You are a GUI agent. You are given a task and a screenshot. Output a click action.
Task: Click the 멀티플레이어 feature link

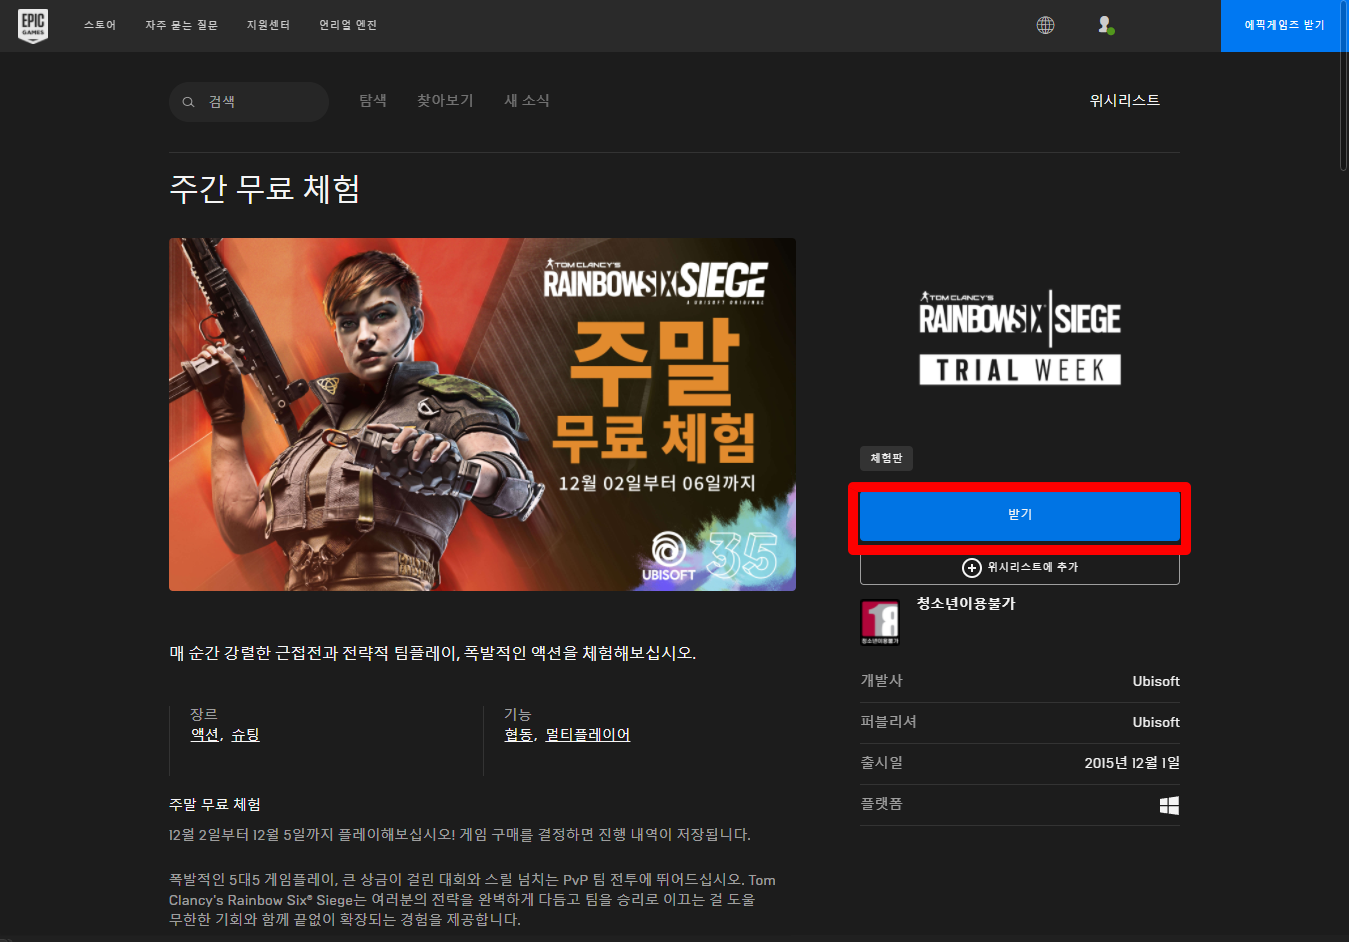(587, 735)
